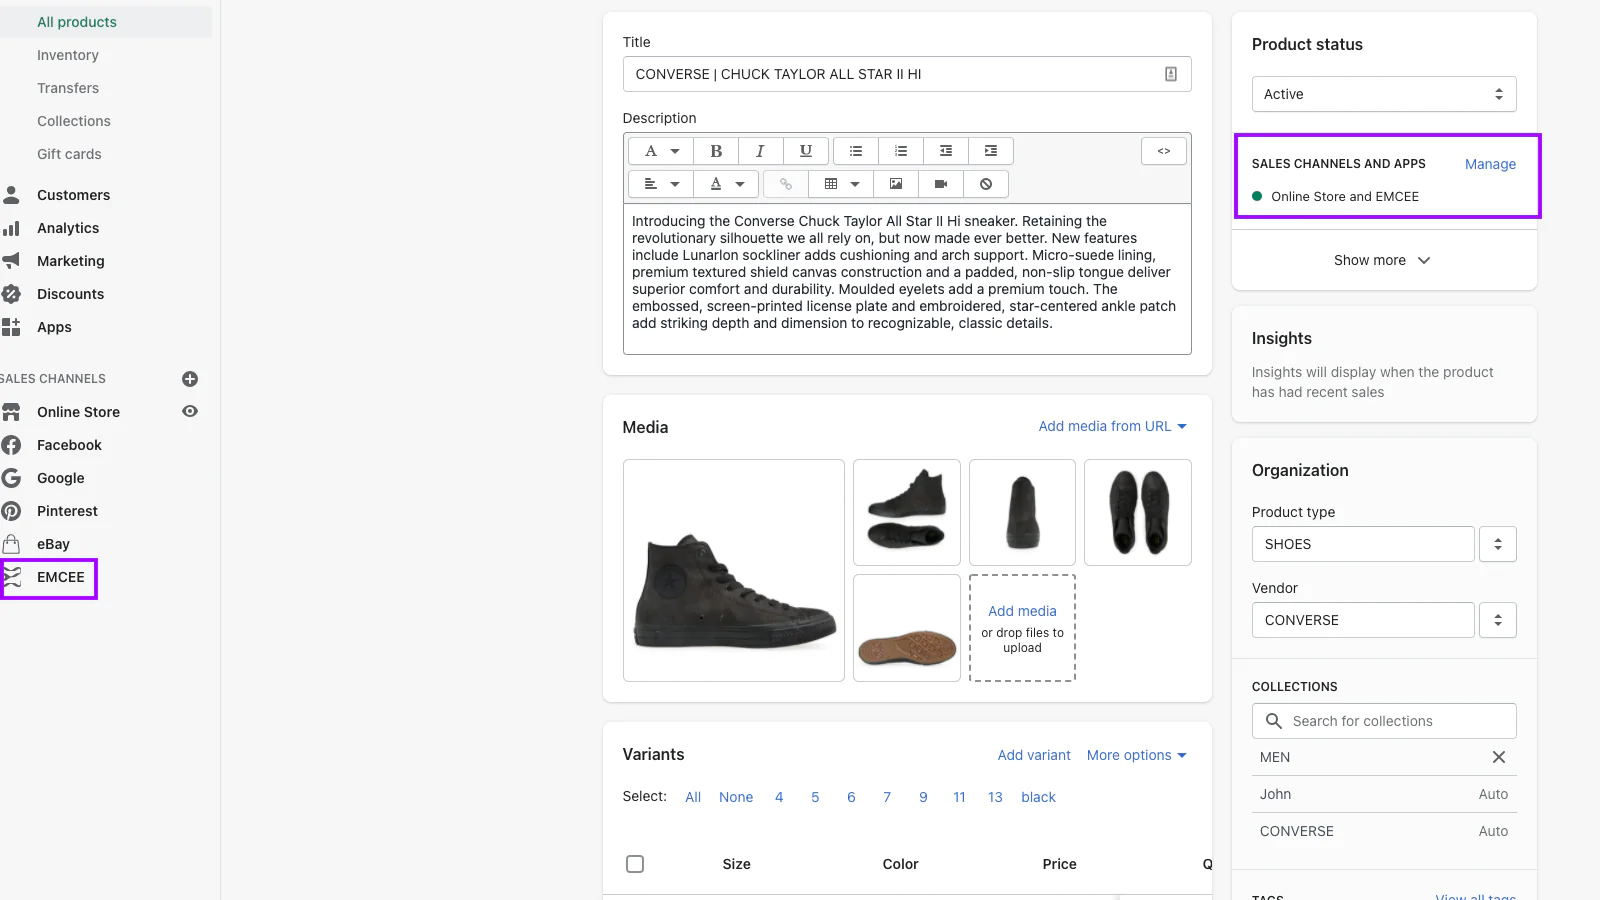1600x900 pixels.
Task: Open the Analytics section
Action: (x=68, y=228)
